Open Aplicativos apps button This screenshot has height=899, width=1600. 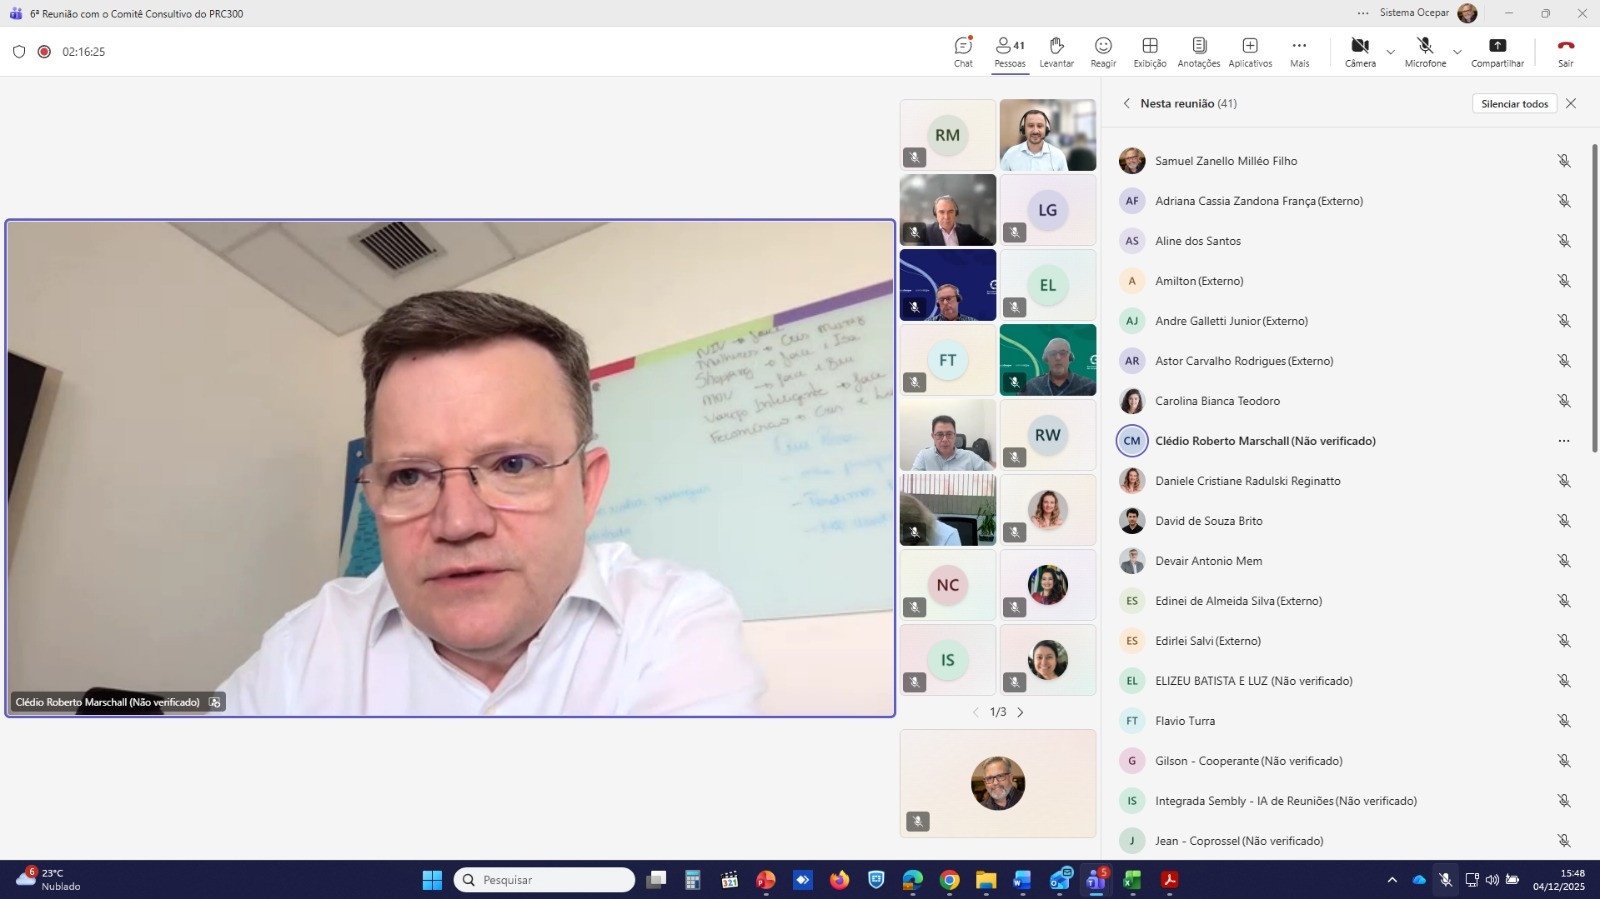1250,52
